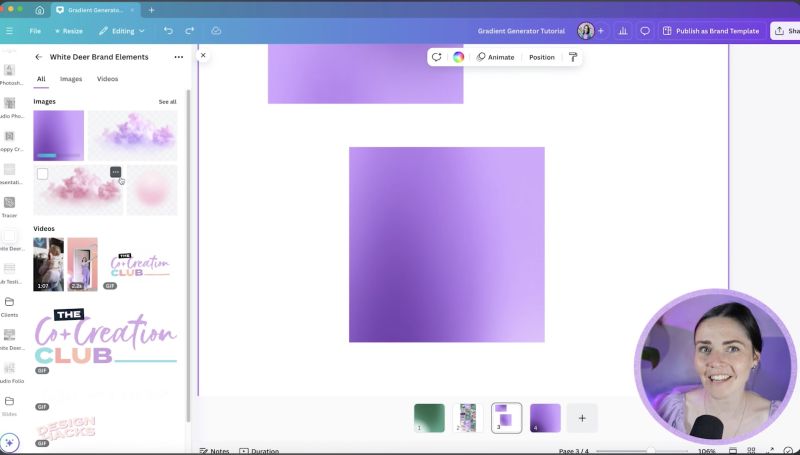The width and height of the screenshot is (800, 455).
Task: Open the Photoshop app sidebar icon
Action: (9, 74)
